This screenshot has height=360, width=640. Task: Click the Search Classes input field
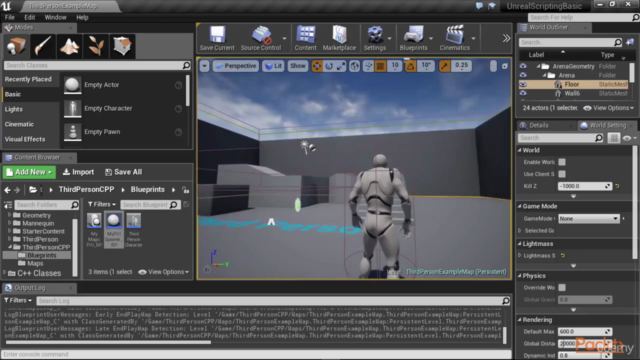97,65
